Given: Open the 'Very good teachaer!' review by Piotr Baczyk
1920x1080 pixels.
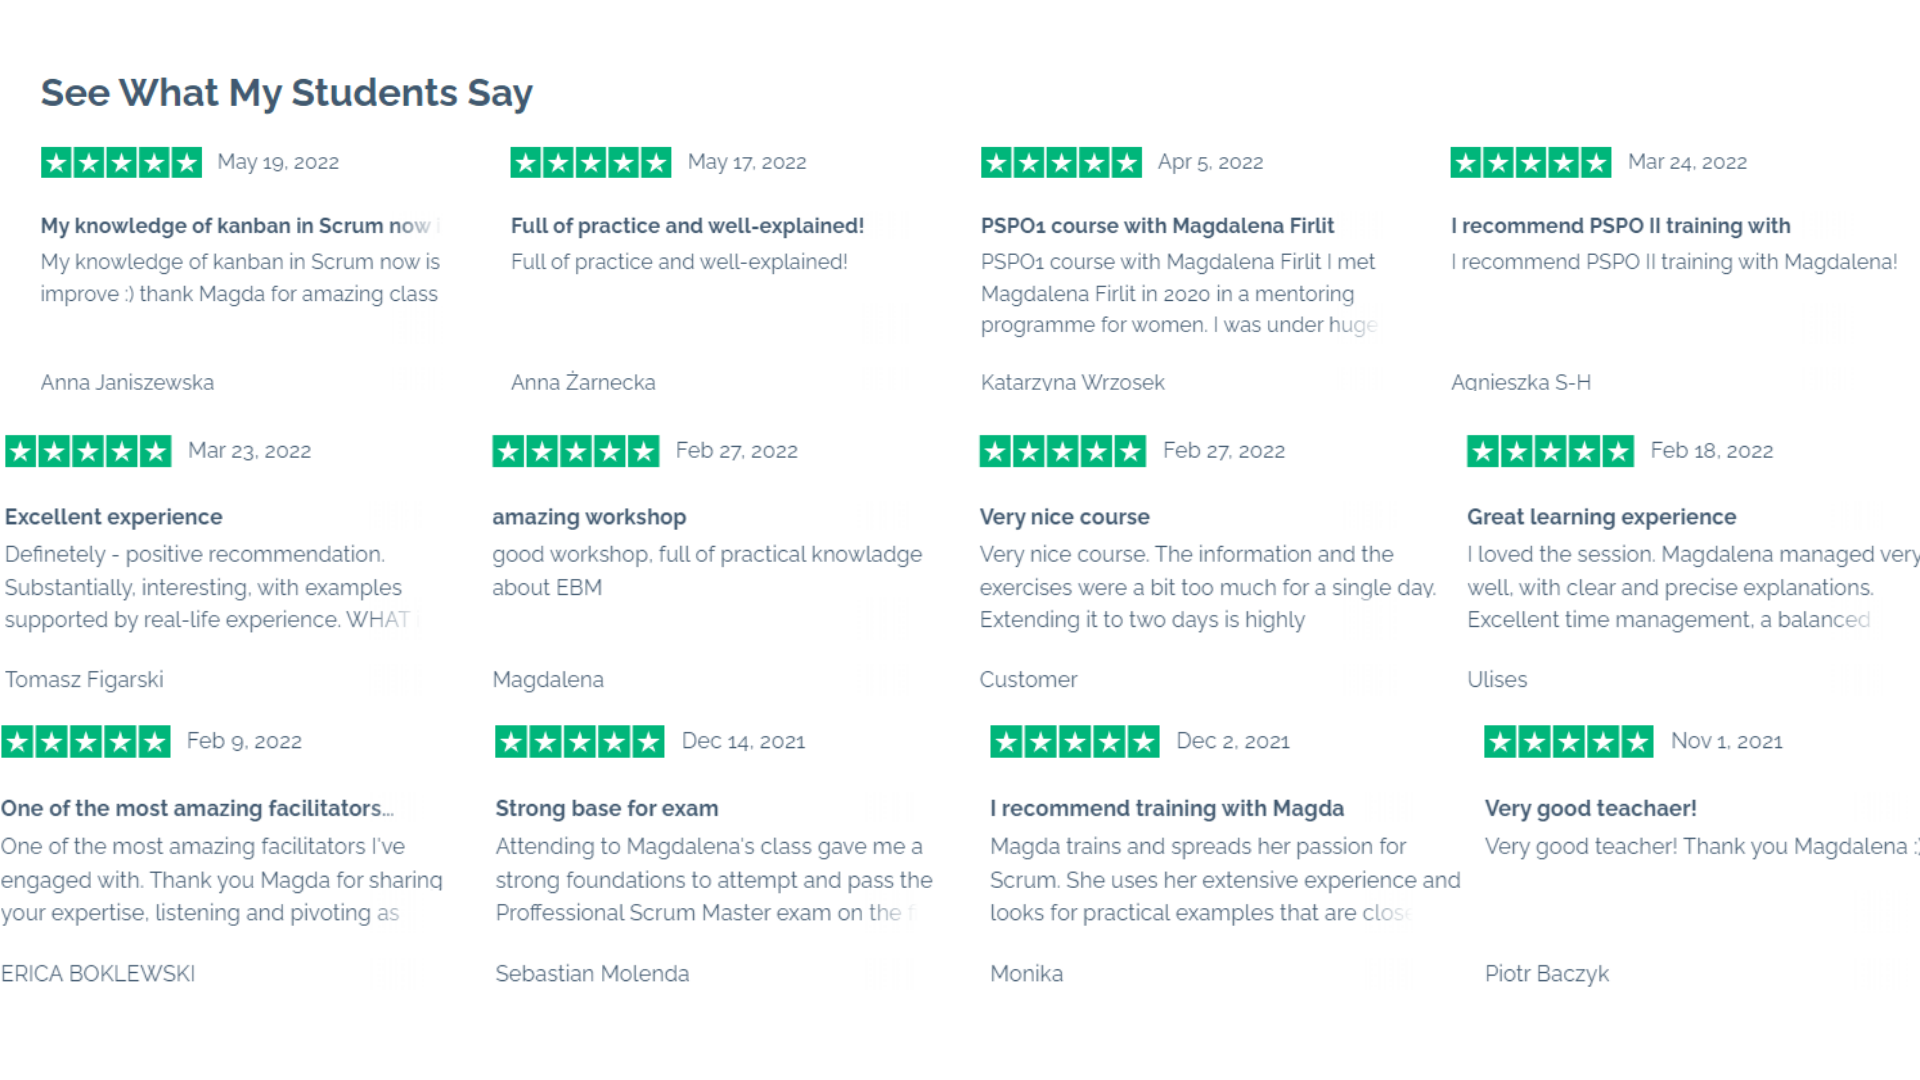Looking at the screenshot, I should [x=1590, y=808].
